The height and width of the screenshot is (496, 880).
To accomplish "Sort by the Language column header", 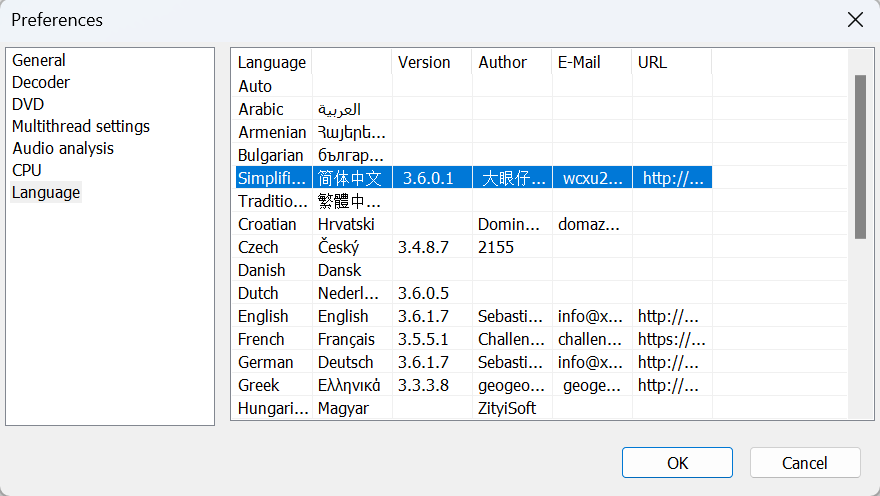I will 272,62.
